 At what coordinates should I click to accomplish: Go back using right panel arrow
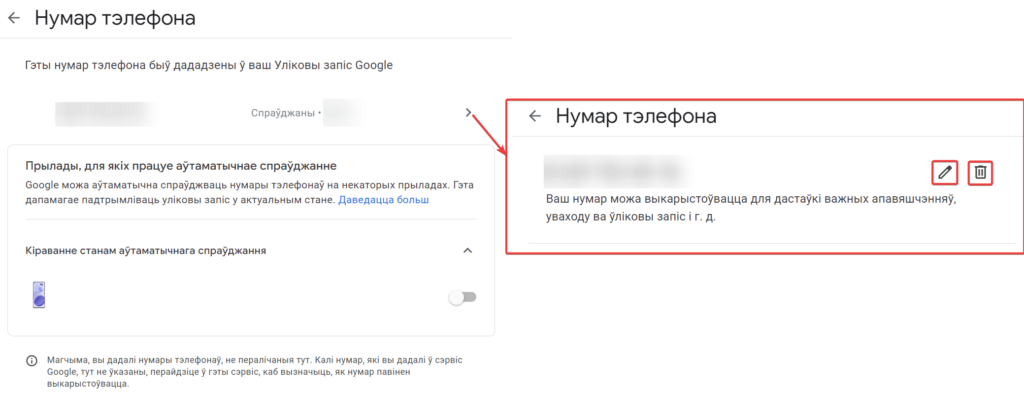click(536, 116)
